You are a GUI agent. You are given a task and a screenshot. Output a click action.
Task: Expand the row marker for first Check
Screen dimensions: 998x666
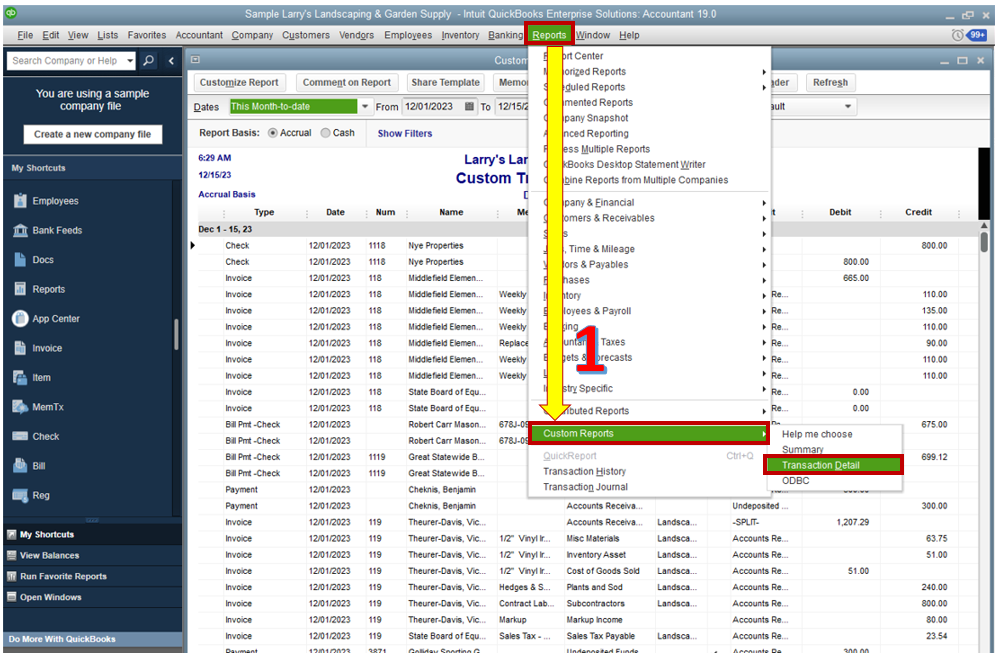click(x=193, y=245)
